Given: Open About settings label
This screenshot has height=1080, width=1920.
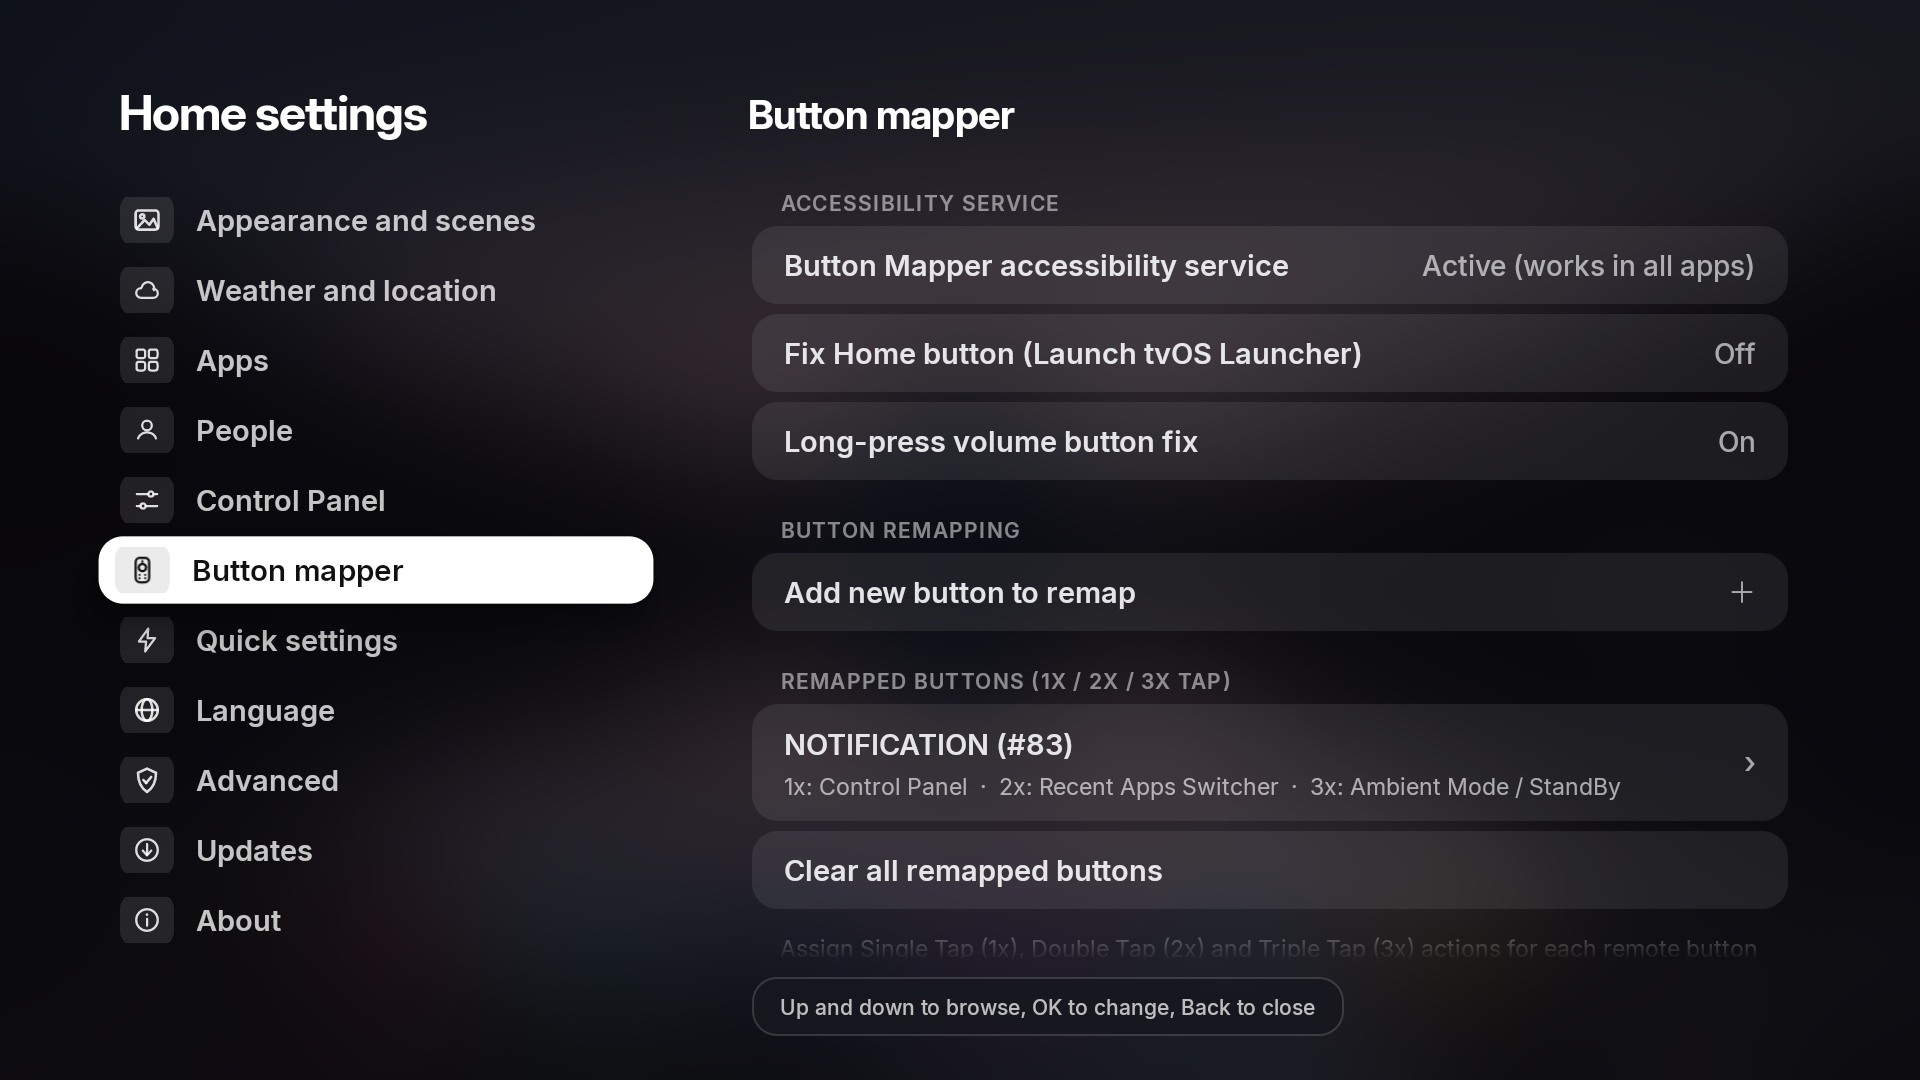Looking at the screenshot, I should click(238, 920).
